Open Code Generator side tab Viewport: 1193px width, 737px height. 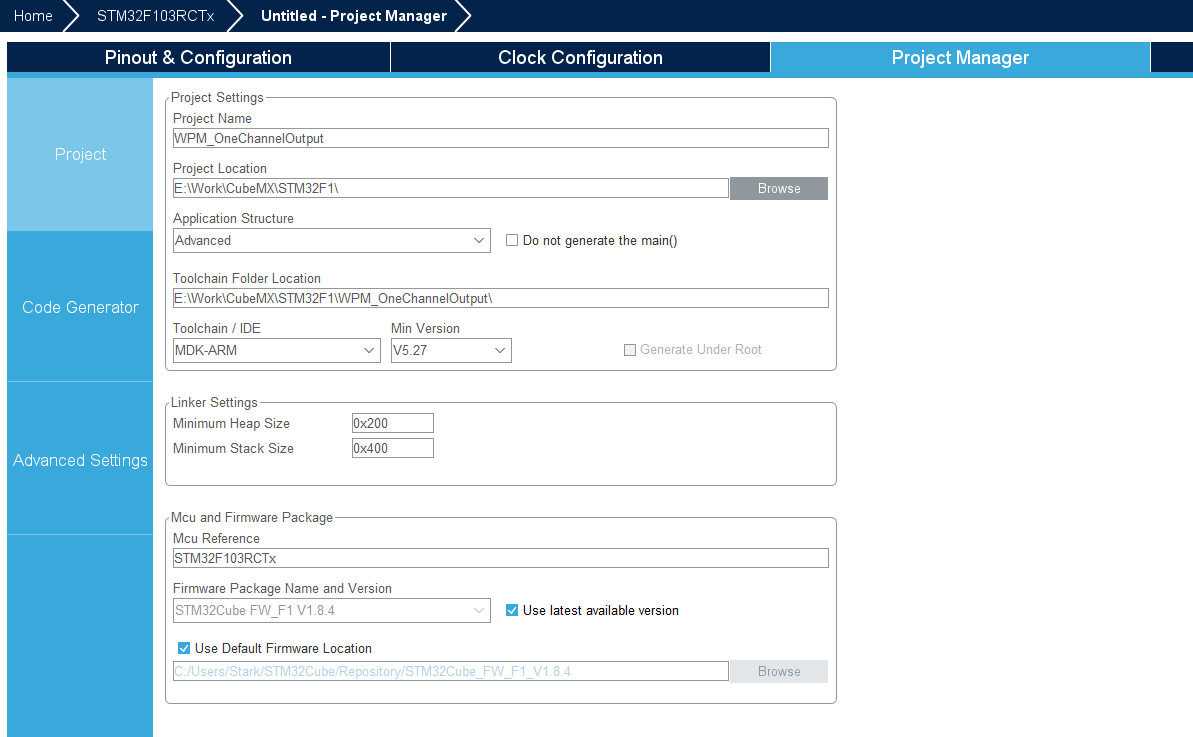click(x=80, y=307)
